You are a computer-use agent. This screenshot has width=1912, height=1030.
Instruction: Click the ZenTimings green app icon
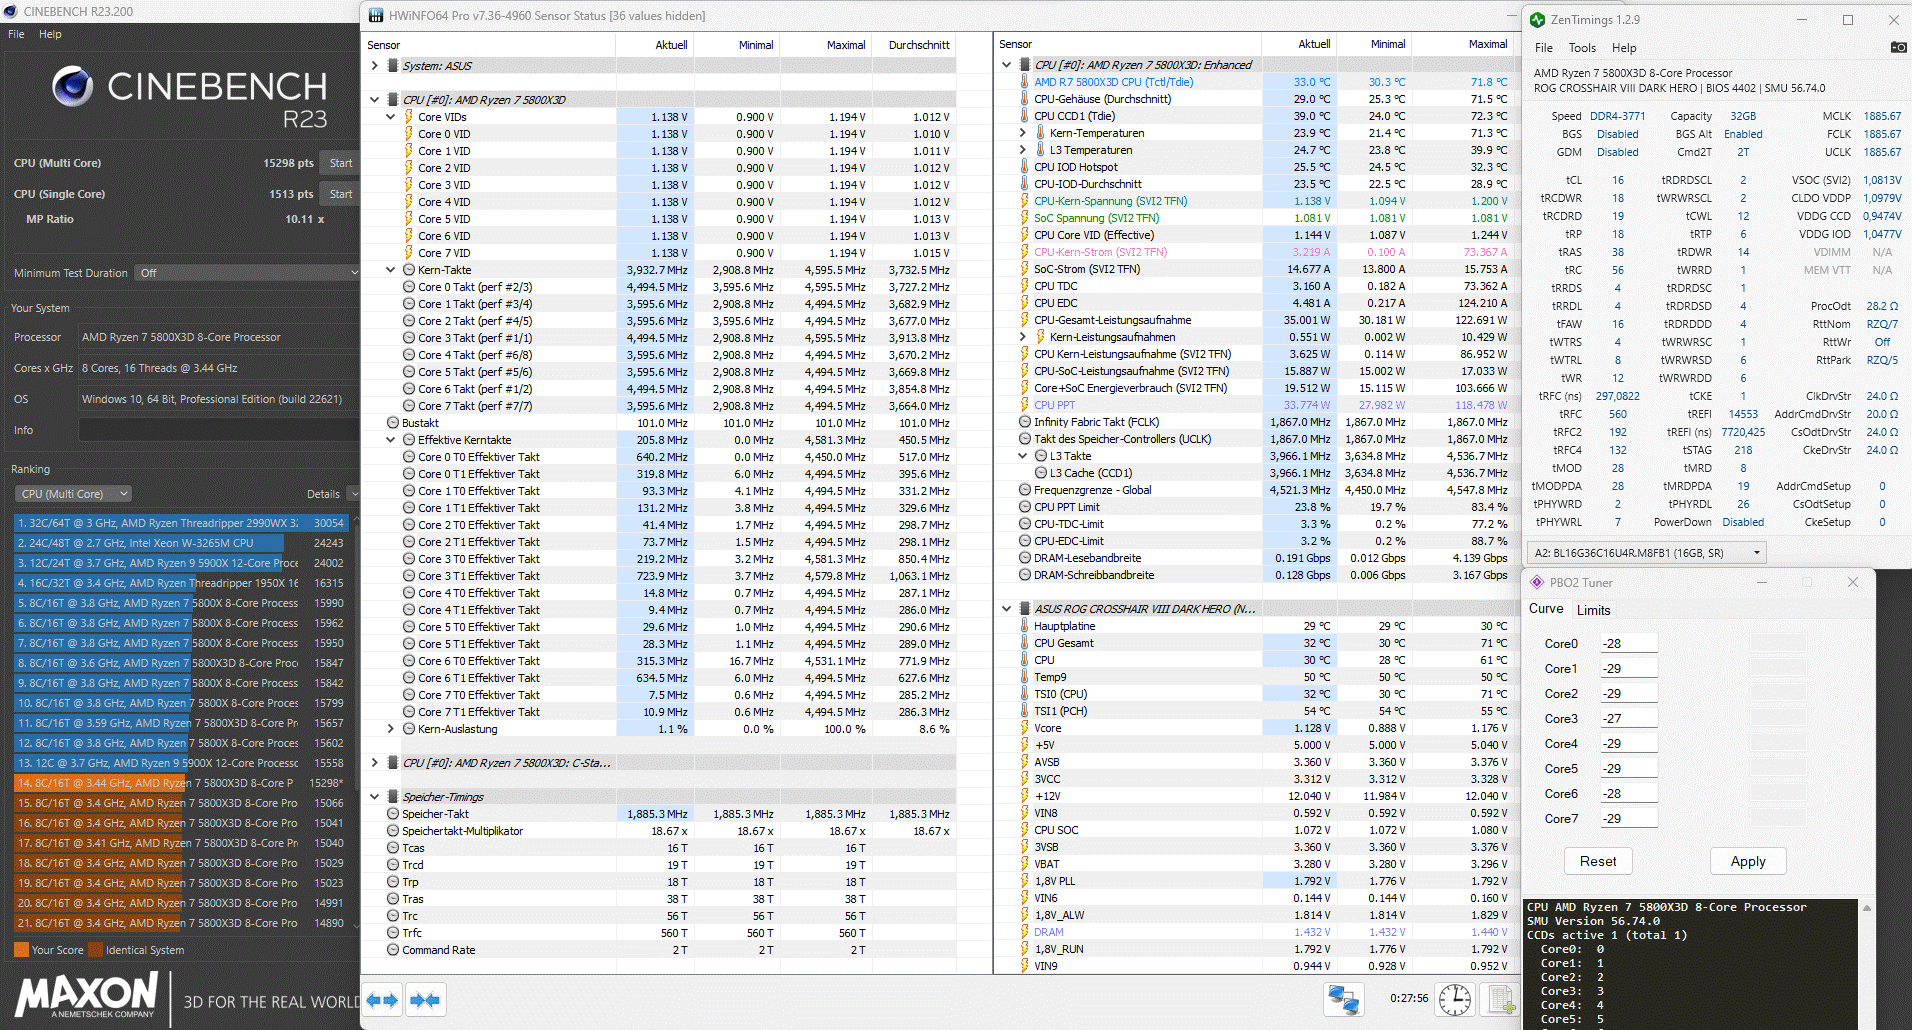click(x=1537, y=19)
